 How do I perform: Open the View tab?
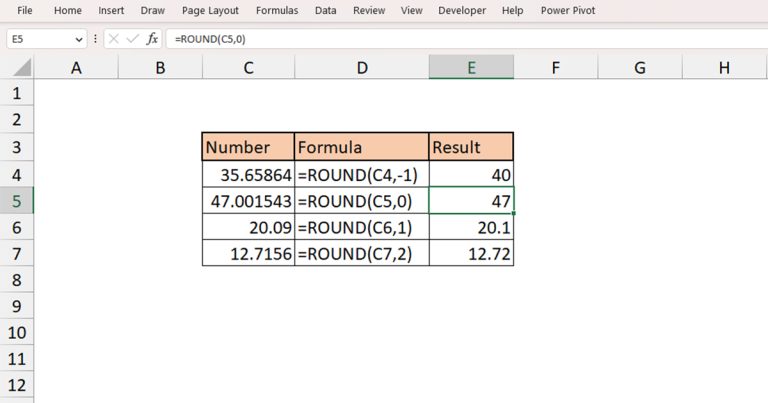point(411,10)
